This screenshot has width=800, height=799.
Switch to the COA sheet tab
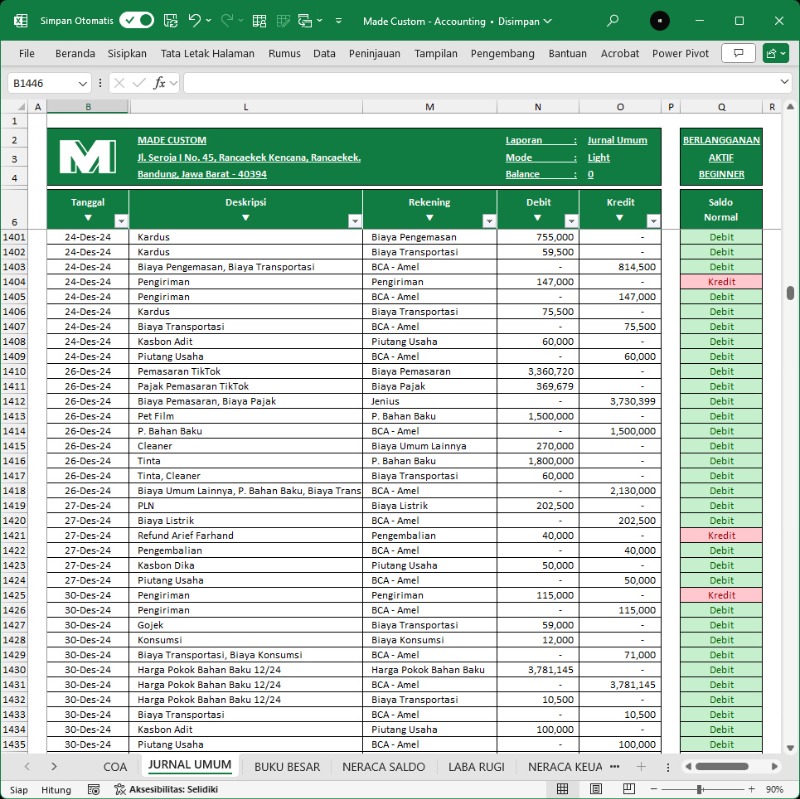[115, 767]
